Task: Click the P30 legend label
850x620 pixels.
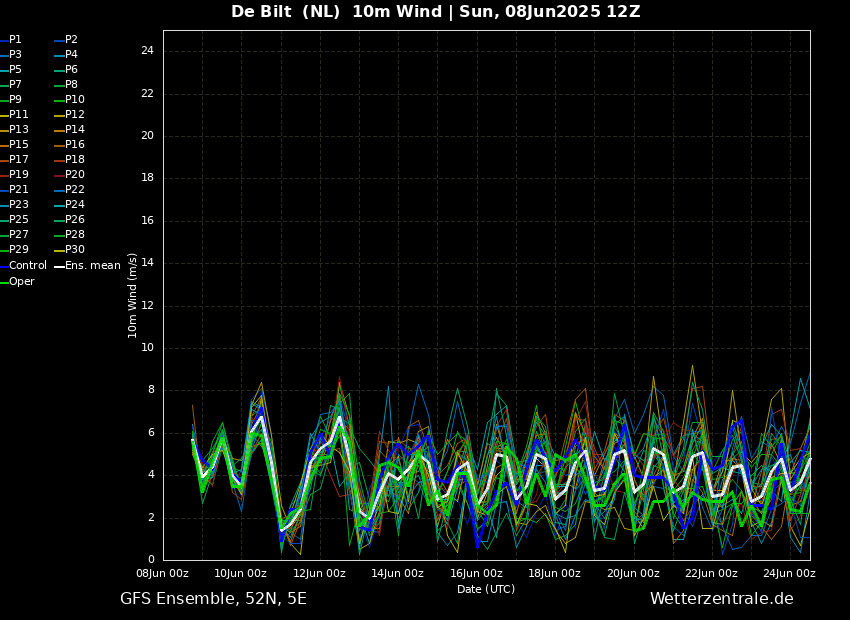Action: click(x=74, y=250)
